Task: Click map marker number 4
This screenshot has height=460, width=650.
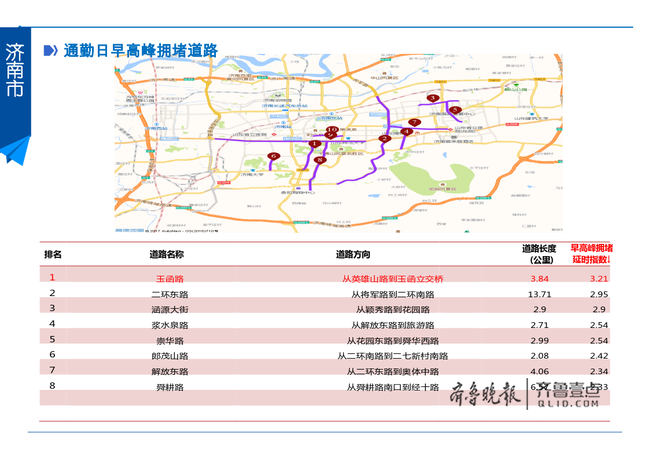Action: click(407, 132)
